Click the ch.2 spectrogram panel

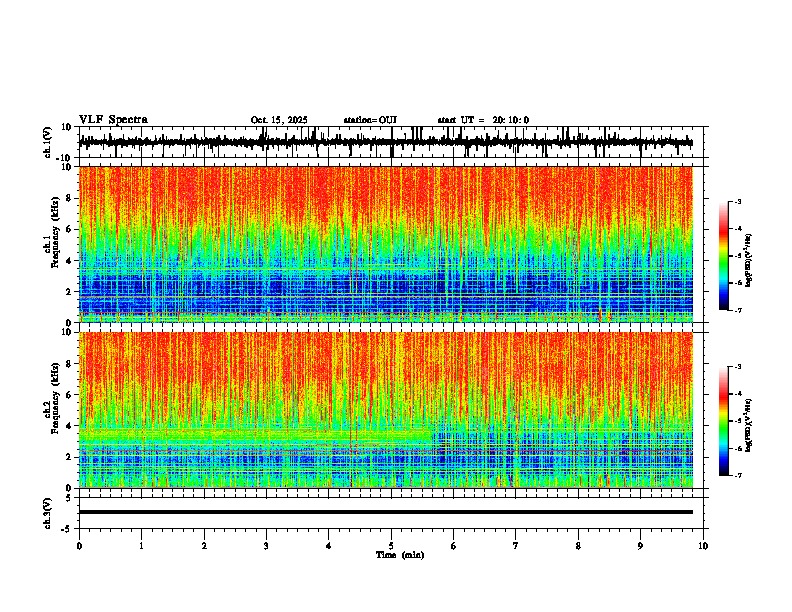pyautogui.click(x=386, y=410)
